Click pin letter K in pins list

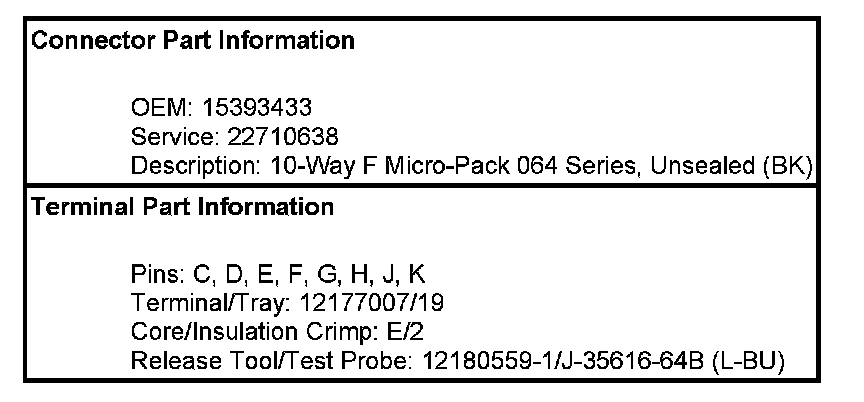coord(417,273)
